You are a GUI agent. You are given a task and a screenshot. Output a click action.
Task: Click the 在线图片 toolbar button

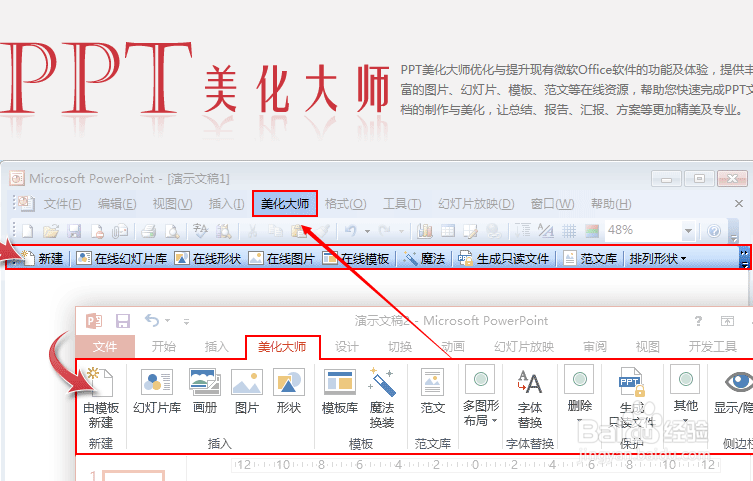pos(282,259)
